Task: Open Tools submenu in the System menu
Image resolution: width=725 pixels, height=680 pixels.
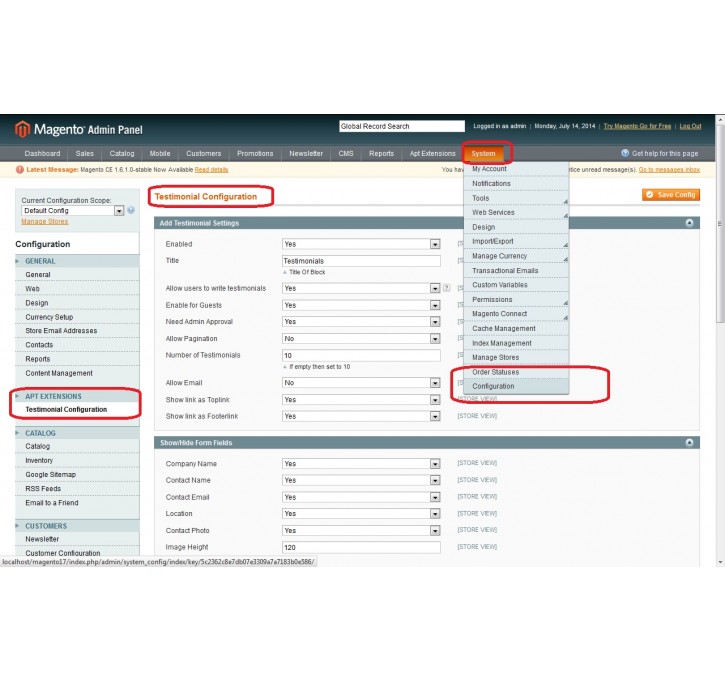Action: tap(516, 198)
